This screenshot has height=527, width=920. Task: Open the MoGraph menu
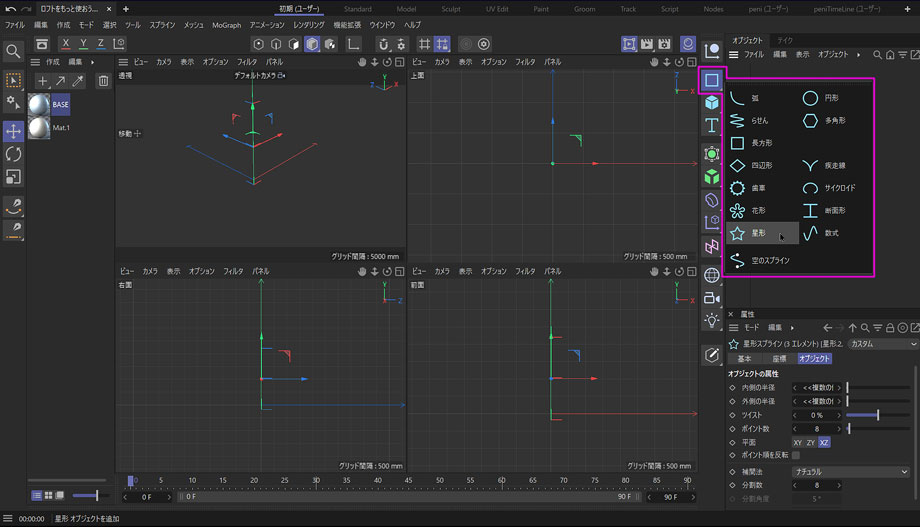tap(226, 24)
